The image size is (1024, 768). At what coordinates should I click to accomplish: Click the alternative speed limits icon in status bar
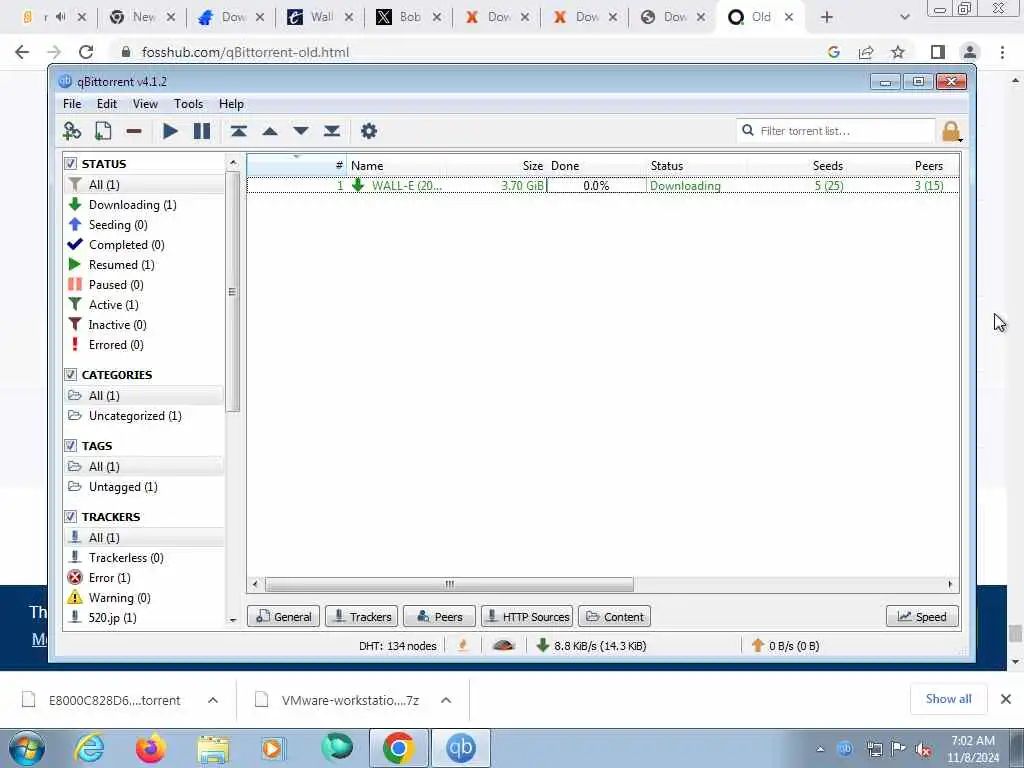[x=504, y=646]
